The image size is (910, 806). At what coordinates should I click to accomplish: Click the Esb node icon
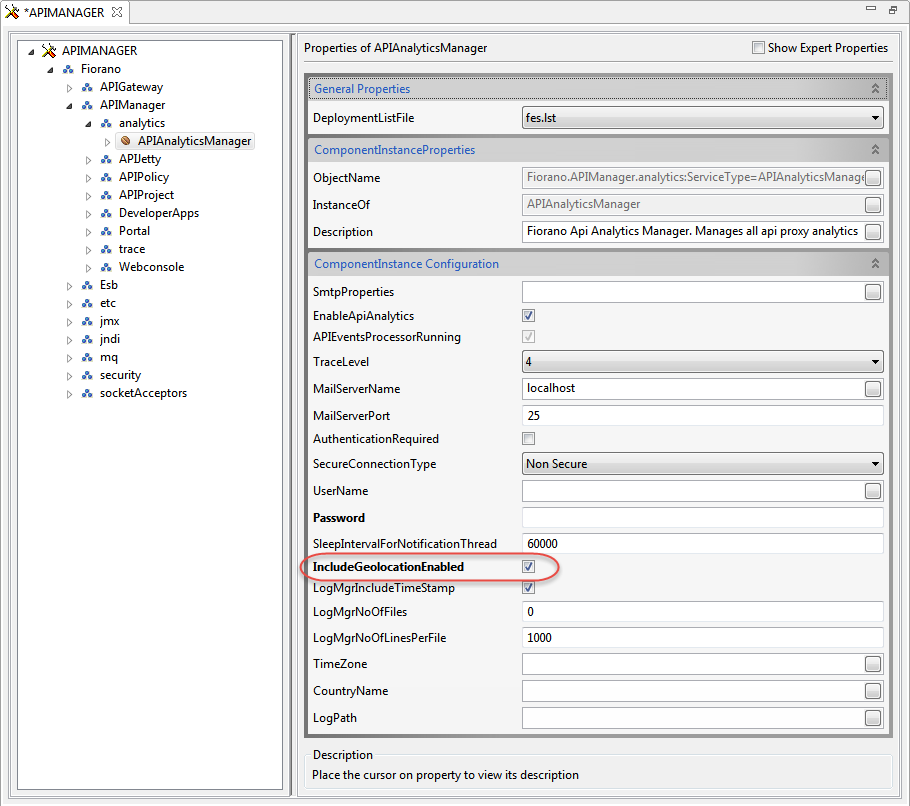coord(88,285)
